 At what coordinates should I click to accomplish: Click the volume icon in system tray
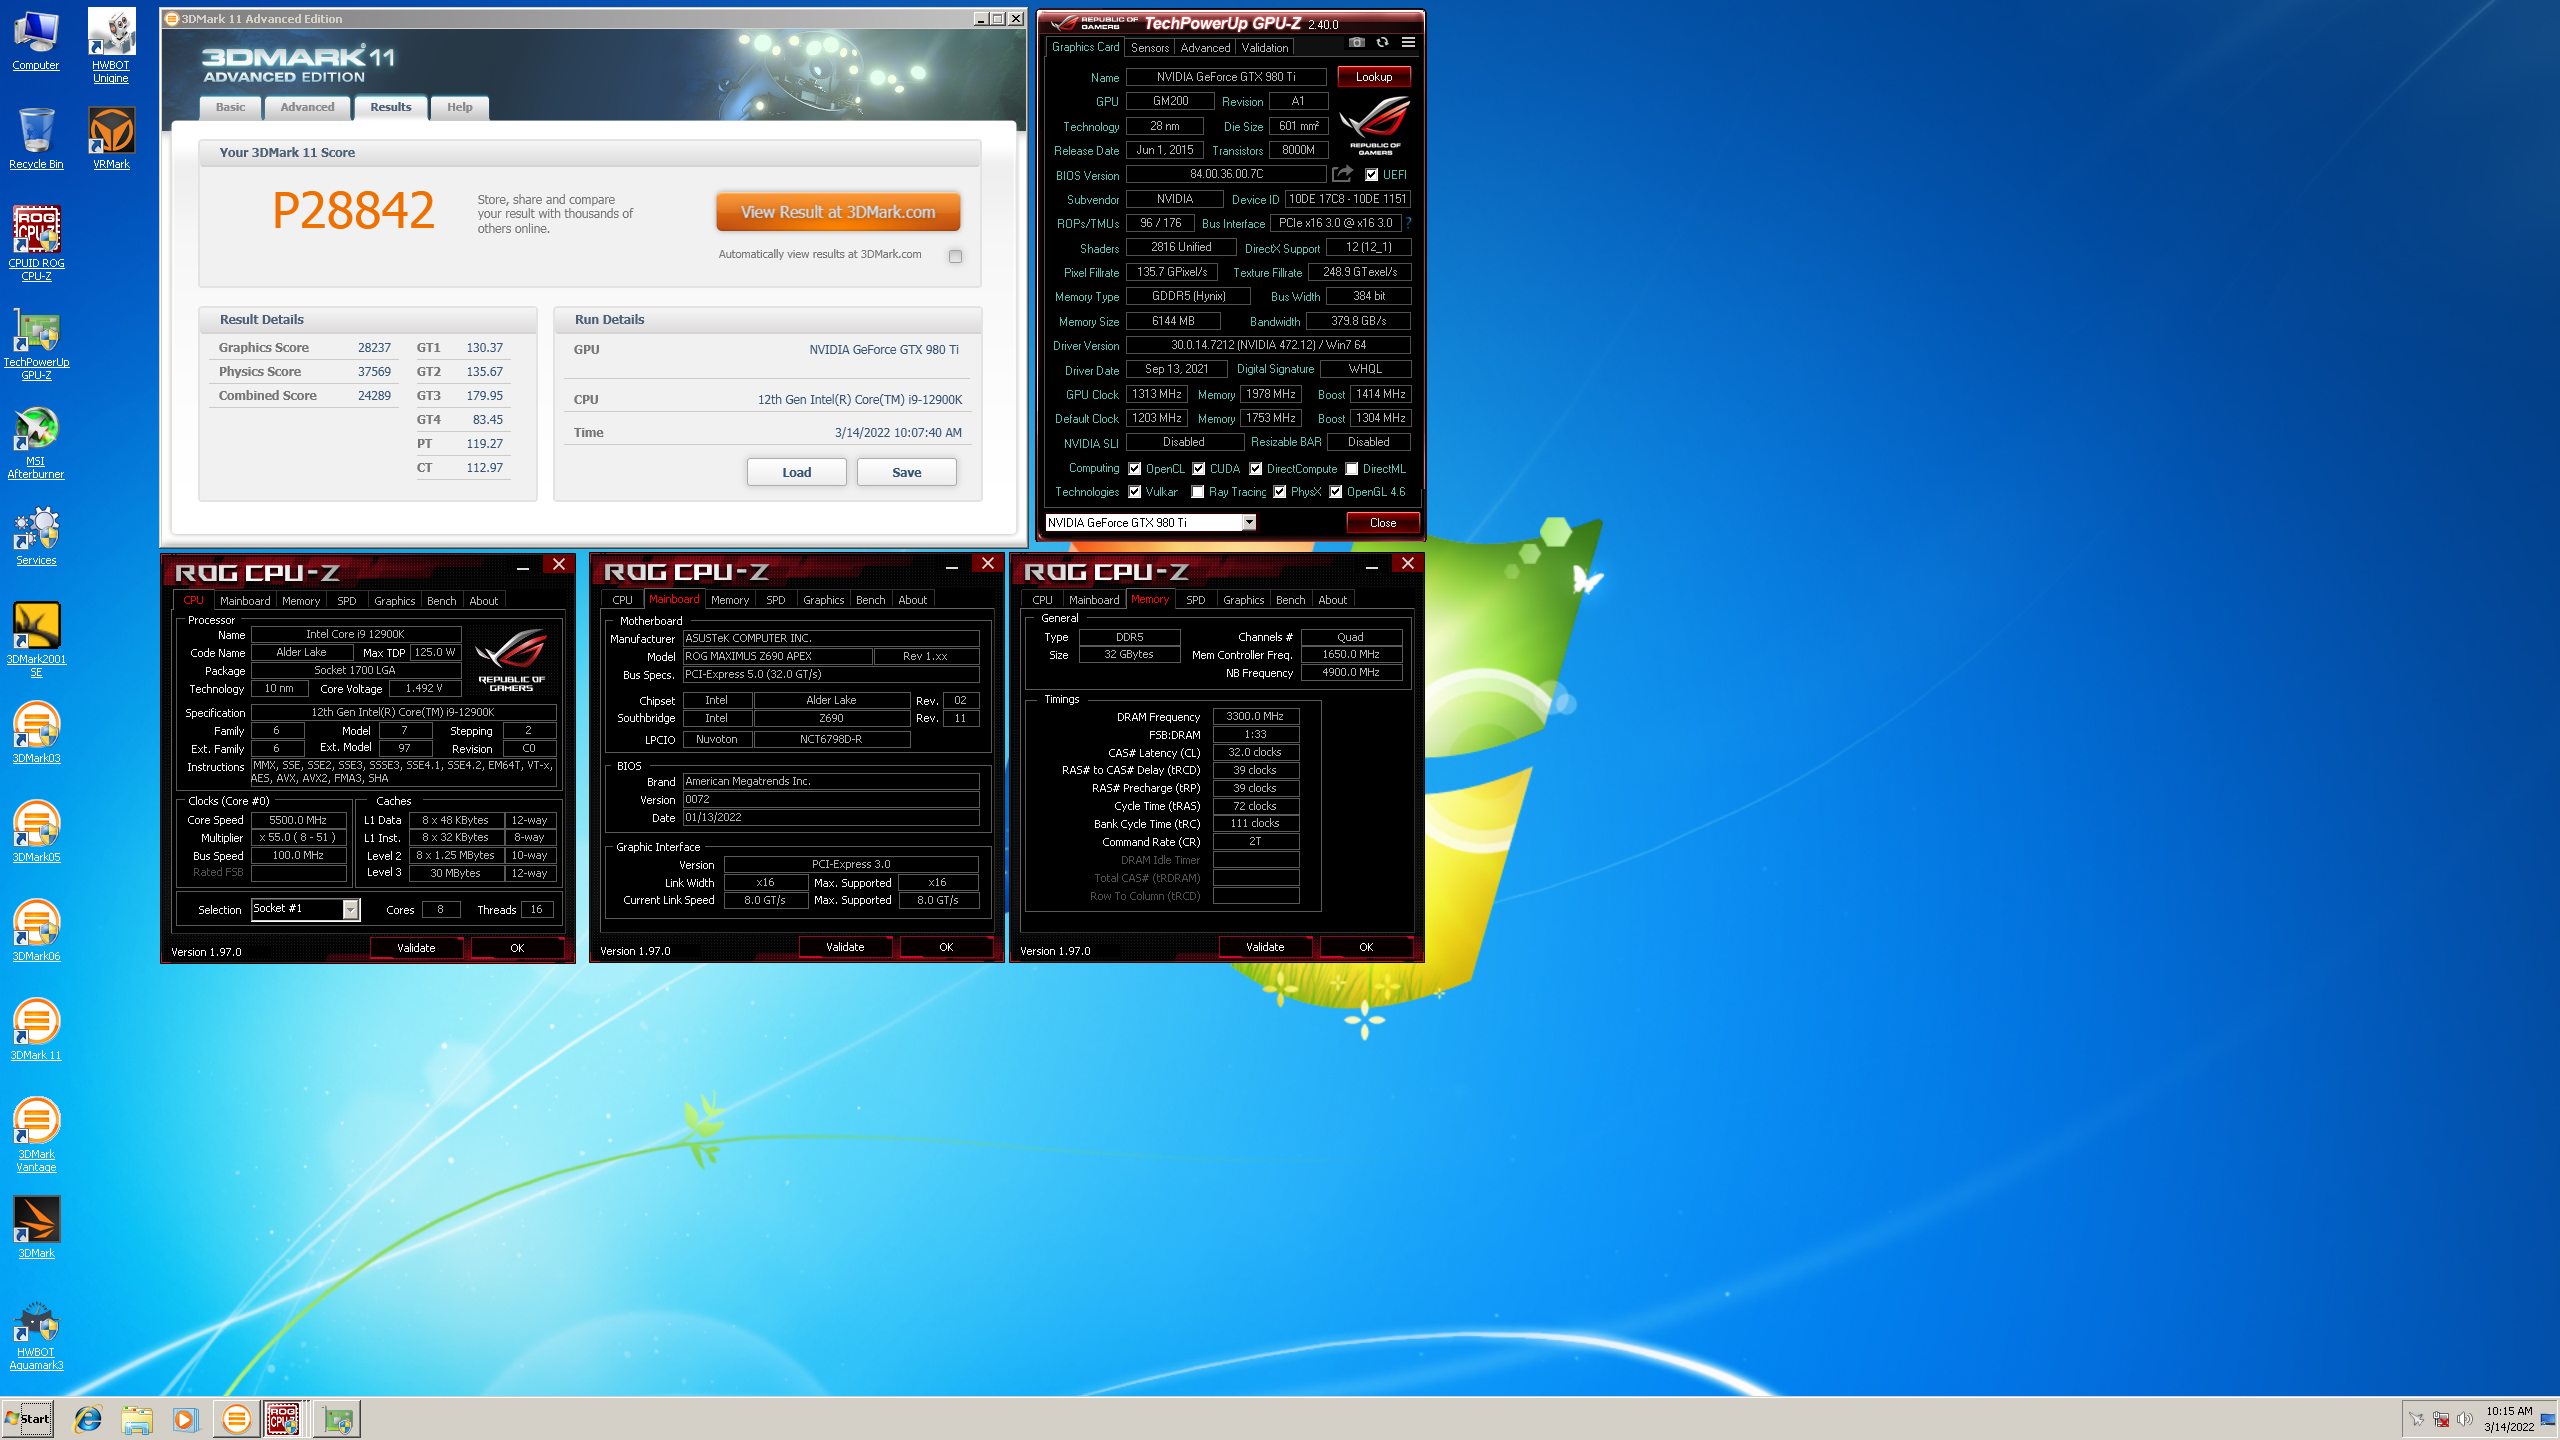click(x=2464, y=1419)
